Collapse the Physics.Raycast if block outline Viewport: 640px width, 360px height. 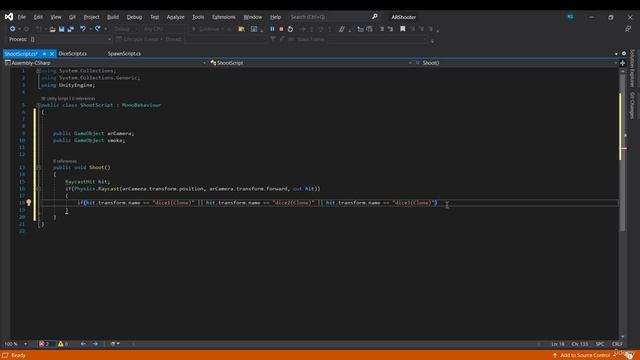pos(39,189)
